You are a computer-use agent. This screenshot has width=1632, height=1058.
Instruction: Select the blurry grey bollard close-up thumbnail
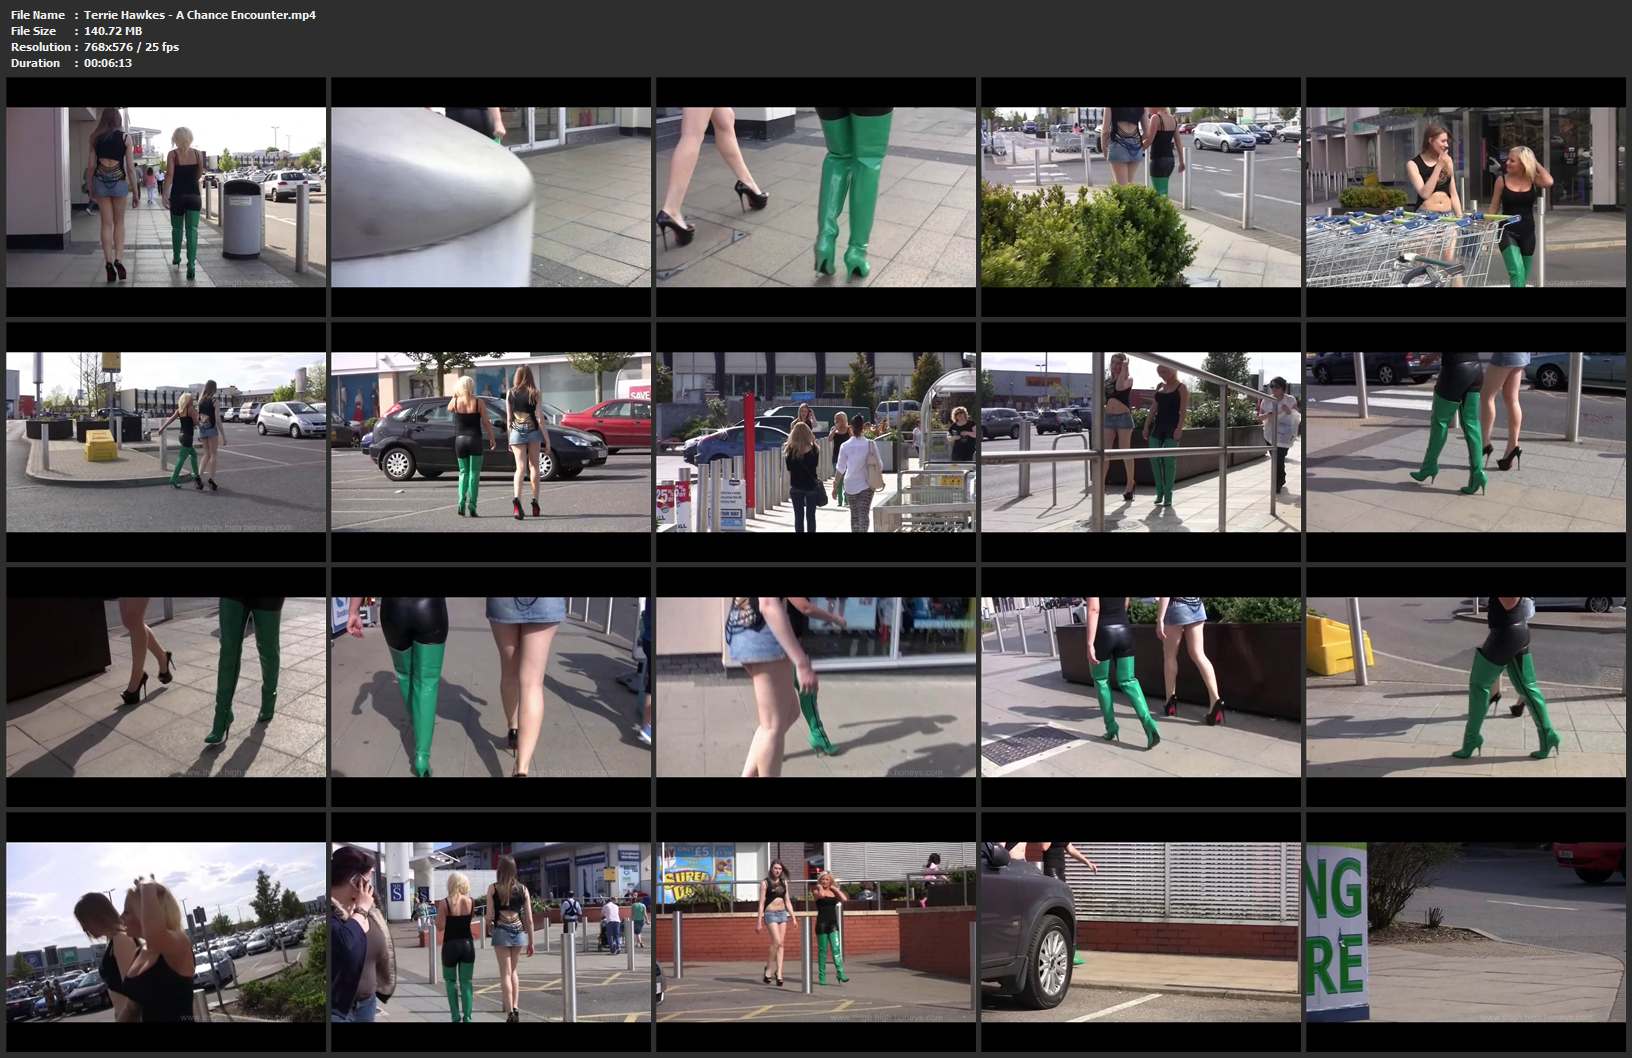click(491, 197)
